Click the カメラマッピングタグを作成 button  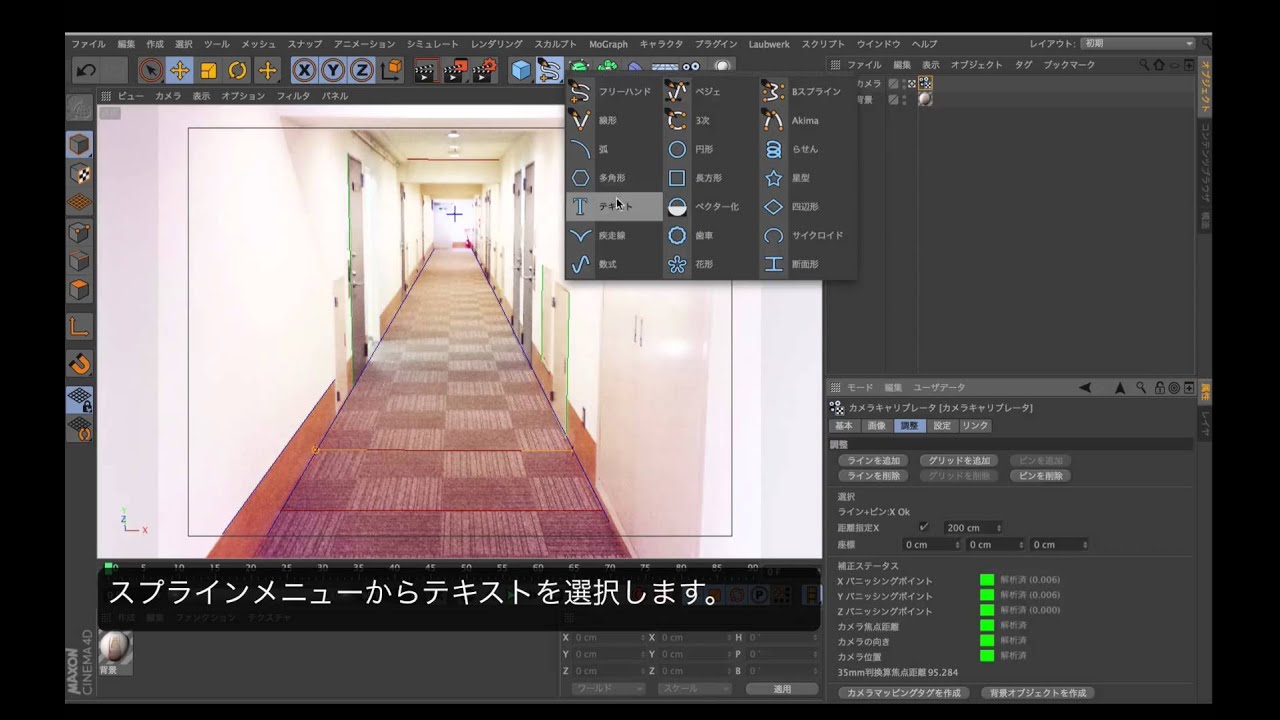(x=903, y=692)
